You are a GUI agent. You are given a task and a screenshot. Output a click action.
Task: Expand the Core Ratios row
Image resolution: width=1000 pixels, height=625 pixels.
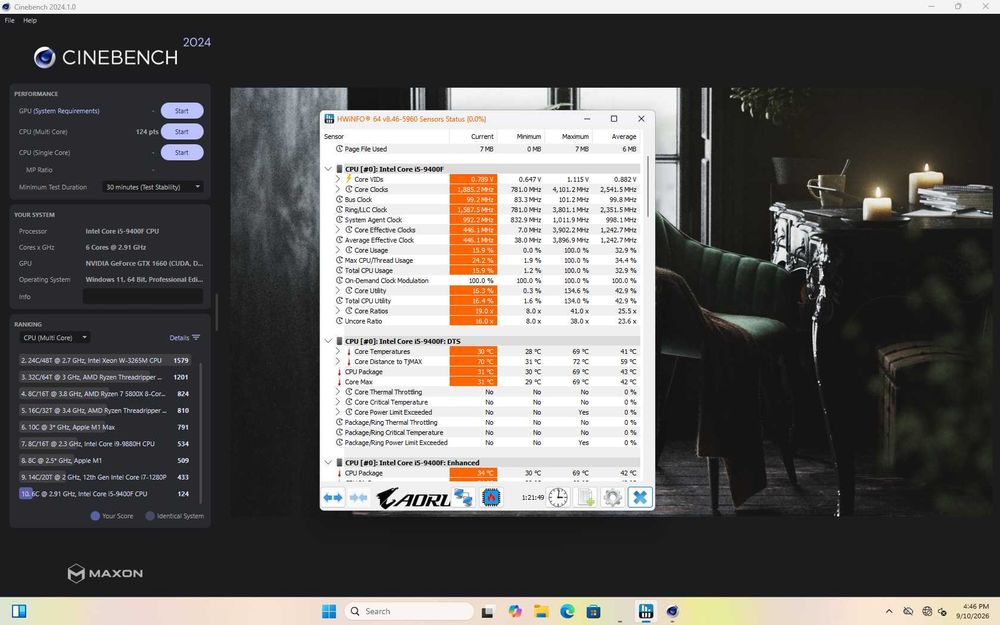338,311
